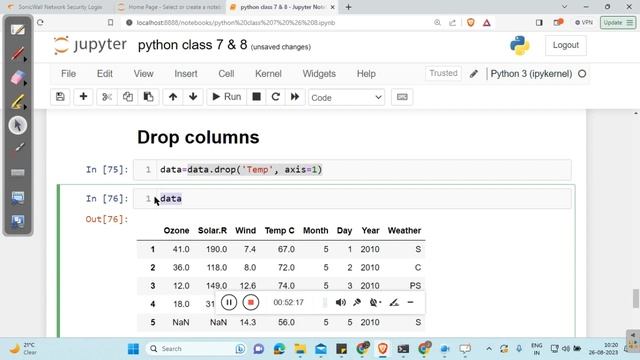Screen dimensions: 640x360
Task: Click the Trusted notebook button
Action: click(443, 73)
